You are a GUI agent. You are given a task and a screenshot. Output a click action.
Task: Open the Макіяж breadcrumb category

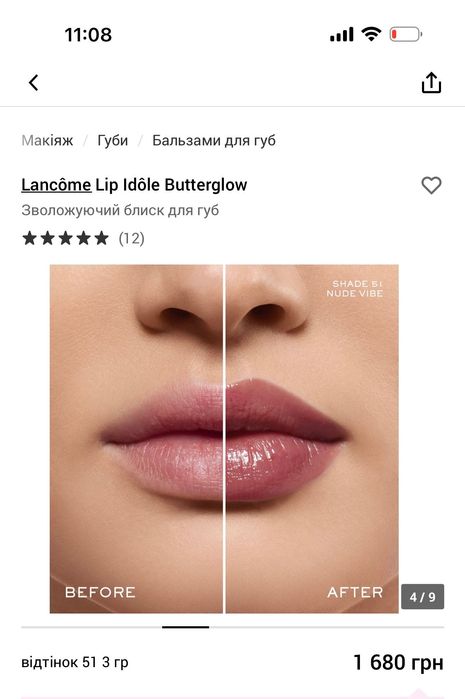pos(47,140)
